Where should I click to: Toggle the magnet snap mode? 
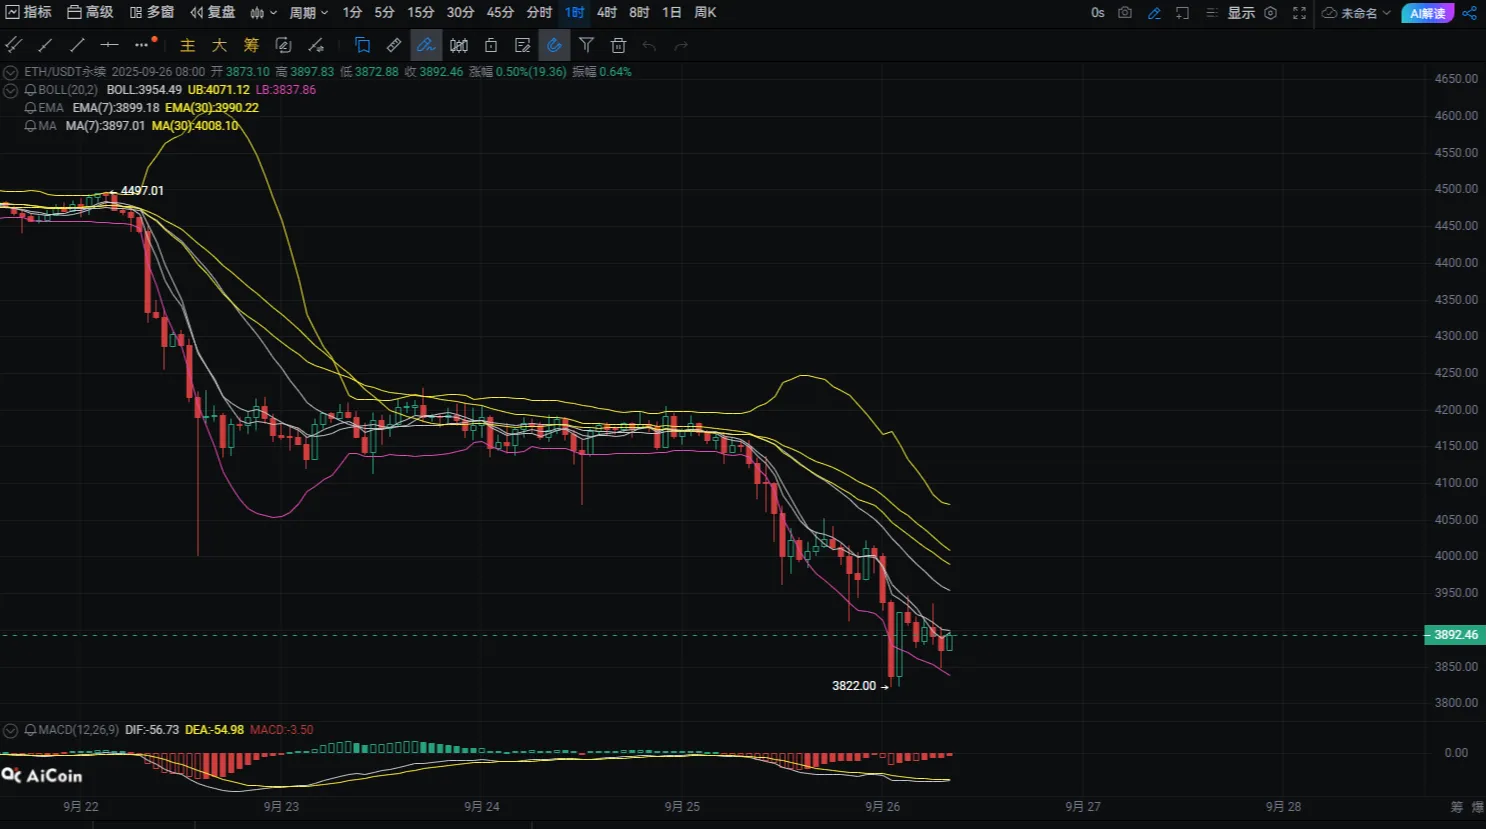[x=554, y=45]
